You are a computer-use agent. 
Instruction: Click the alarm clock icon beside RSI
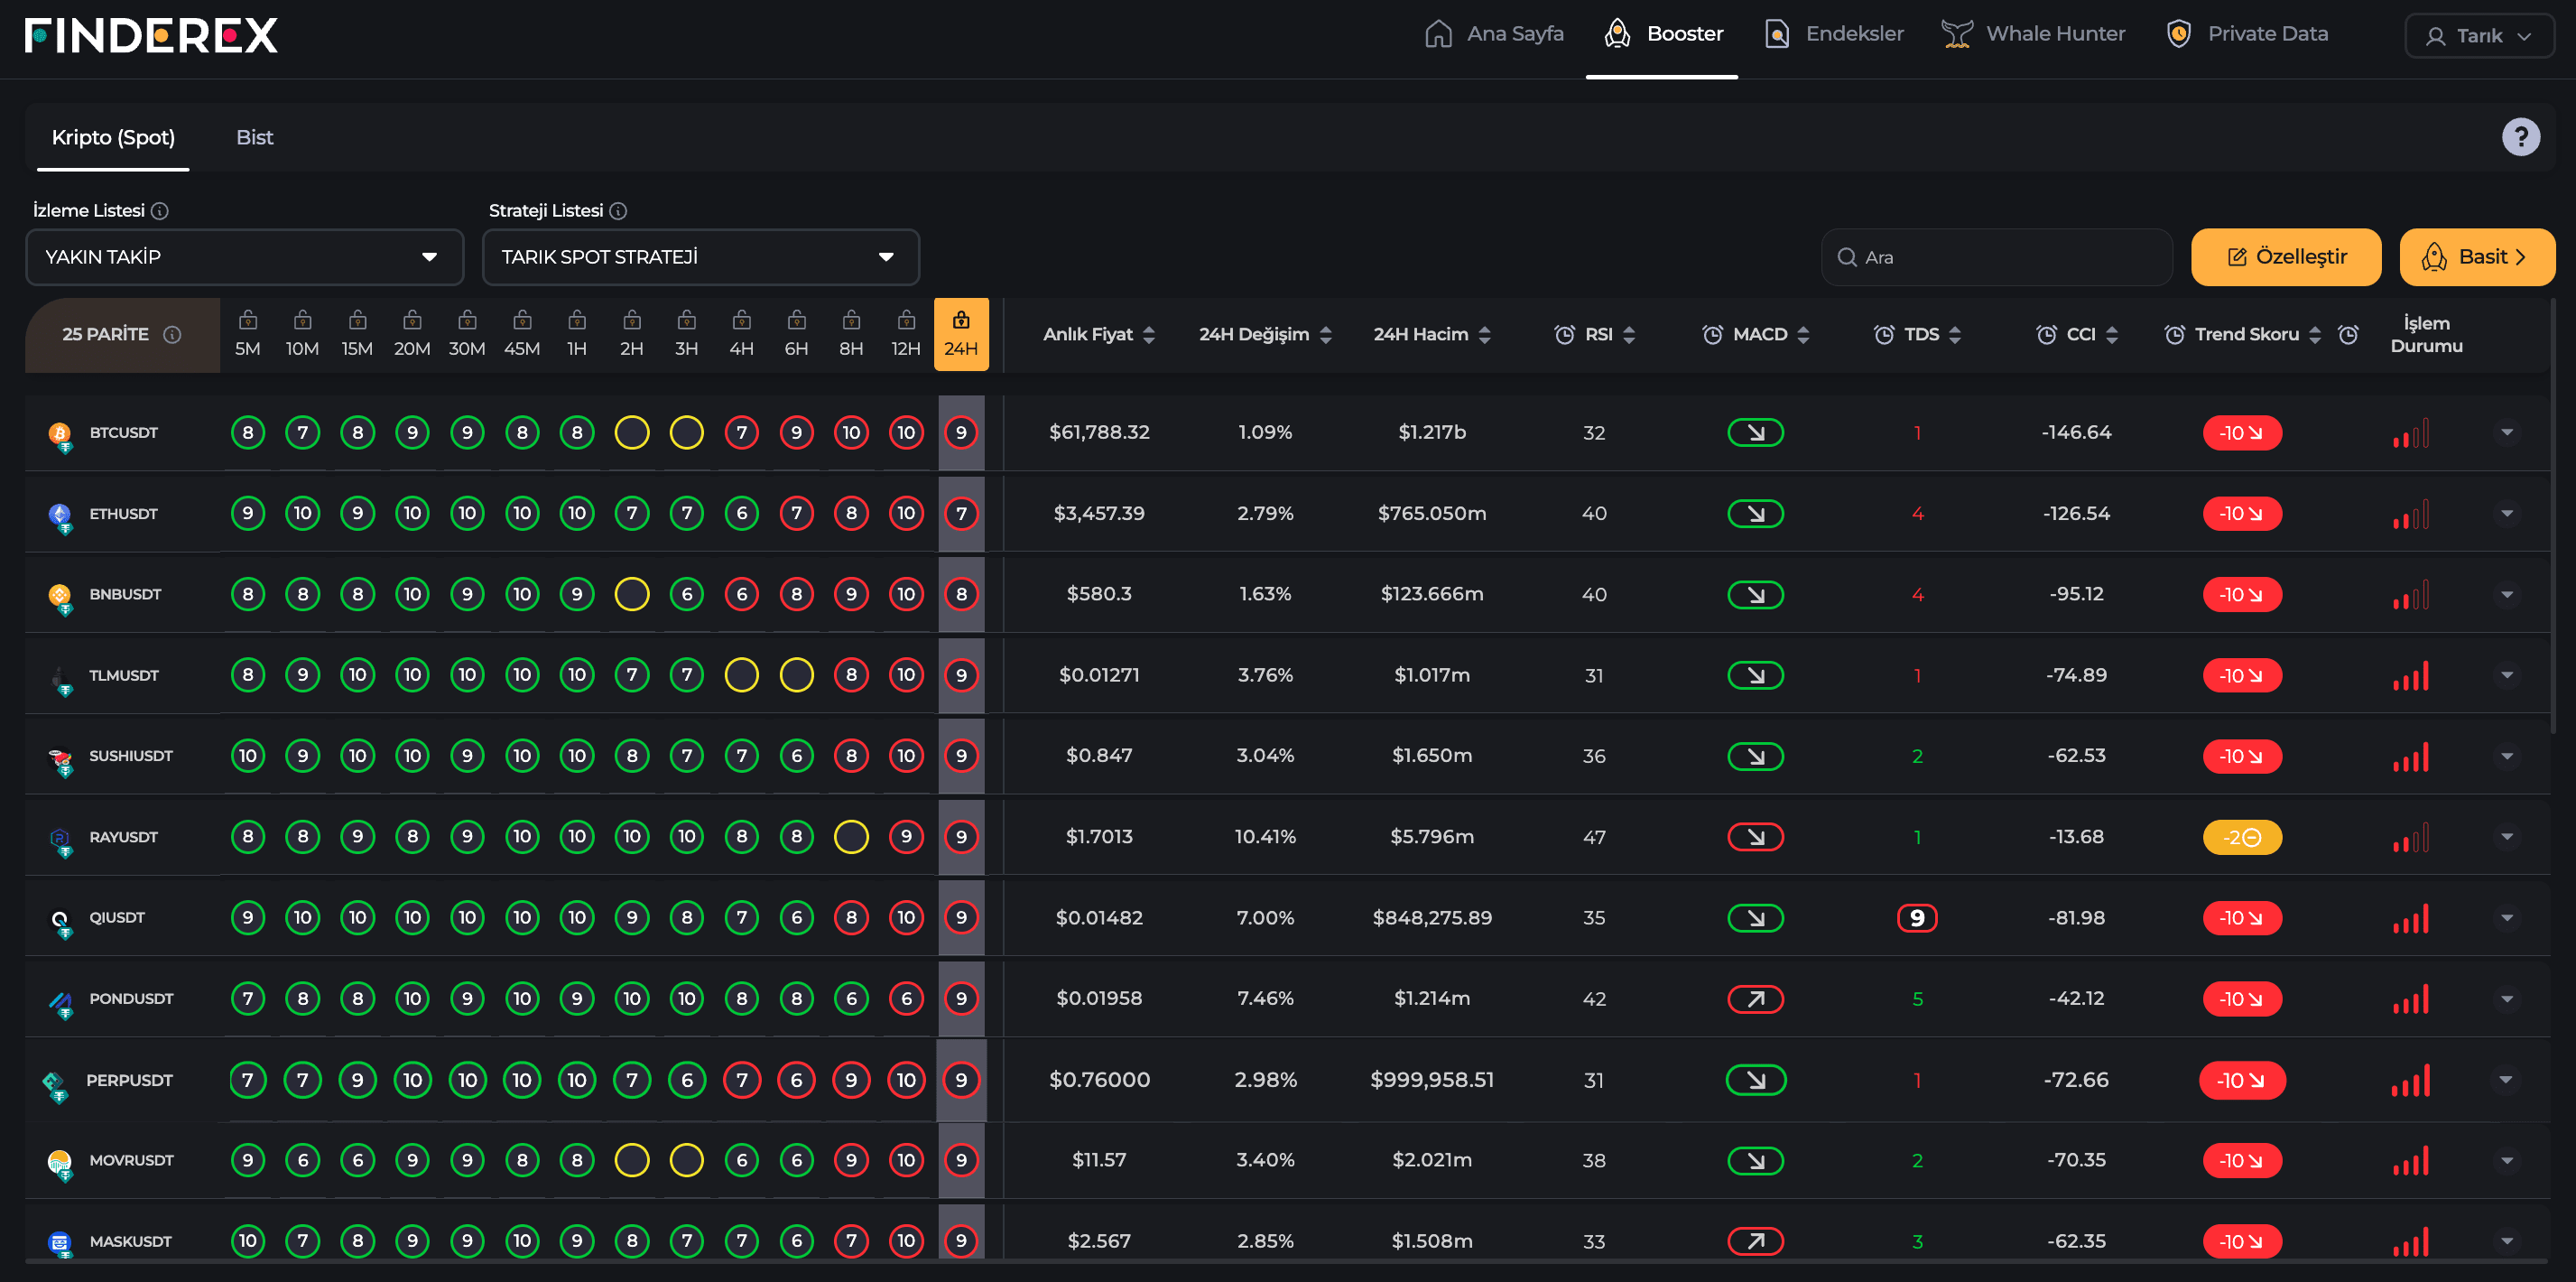[x=1564, y=335]
